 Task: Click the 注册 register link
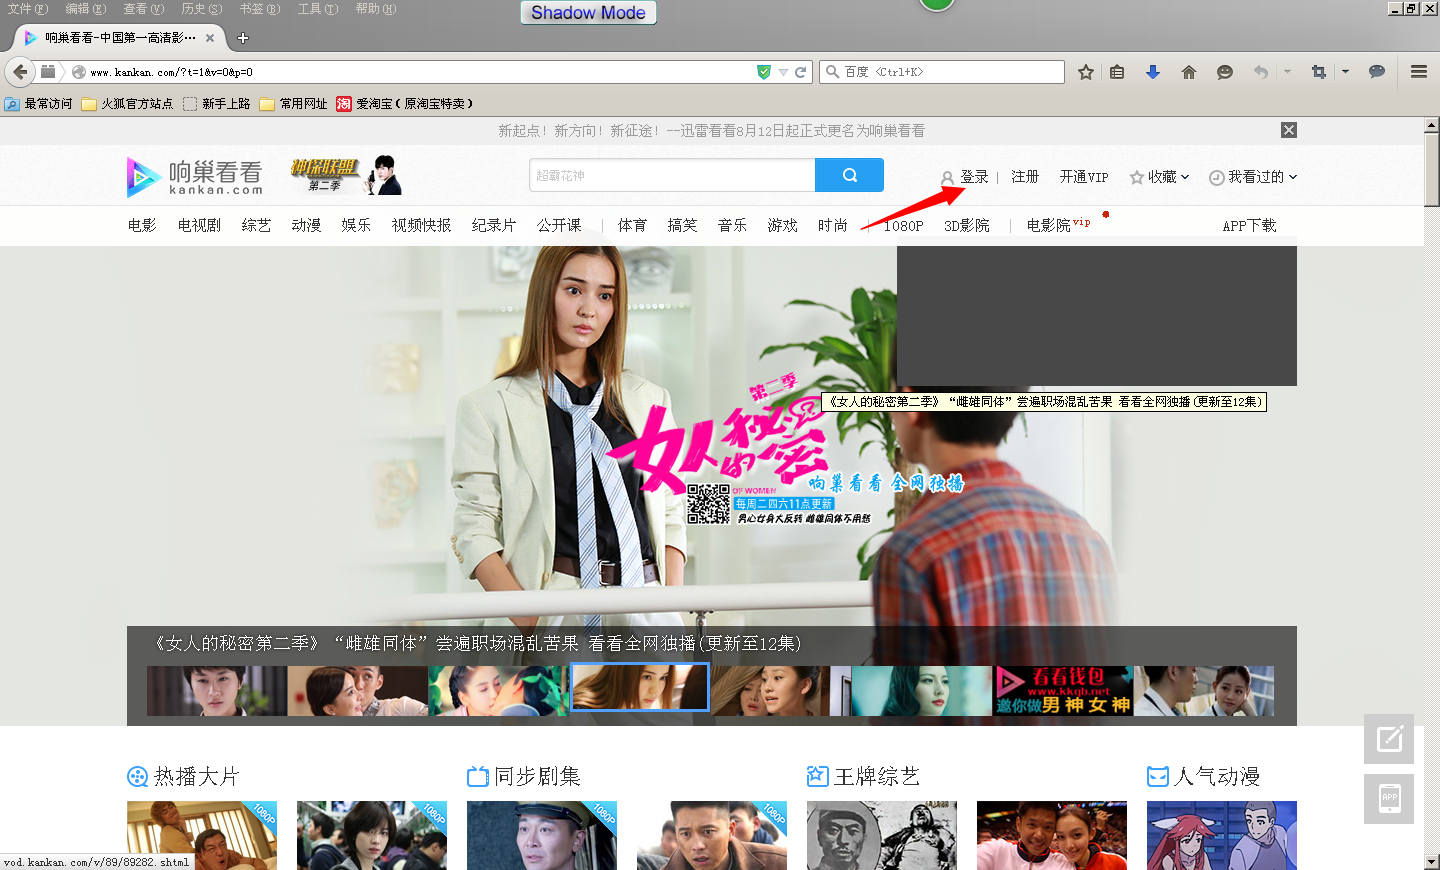[1025, 177]
